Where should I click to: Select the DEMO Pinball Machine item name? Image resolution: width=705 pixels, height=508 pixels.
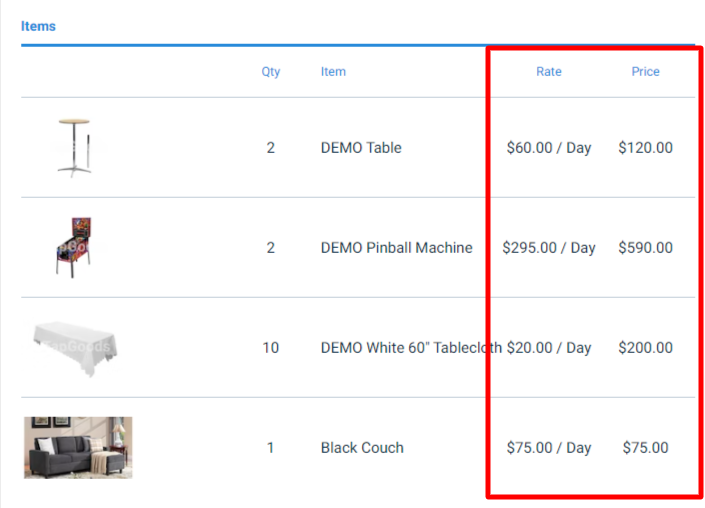click(397, 247)
